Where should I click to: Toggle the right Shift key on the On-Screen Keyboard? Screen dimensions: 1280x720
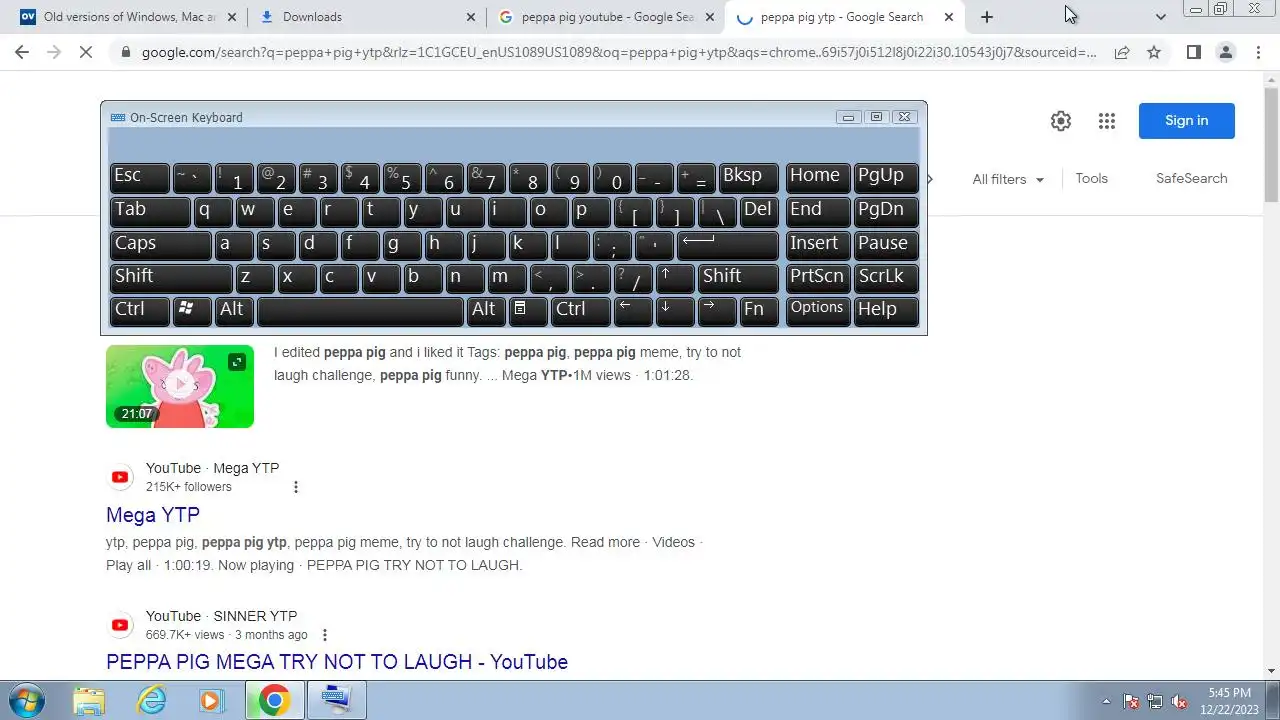[x=738, y=277]
